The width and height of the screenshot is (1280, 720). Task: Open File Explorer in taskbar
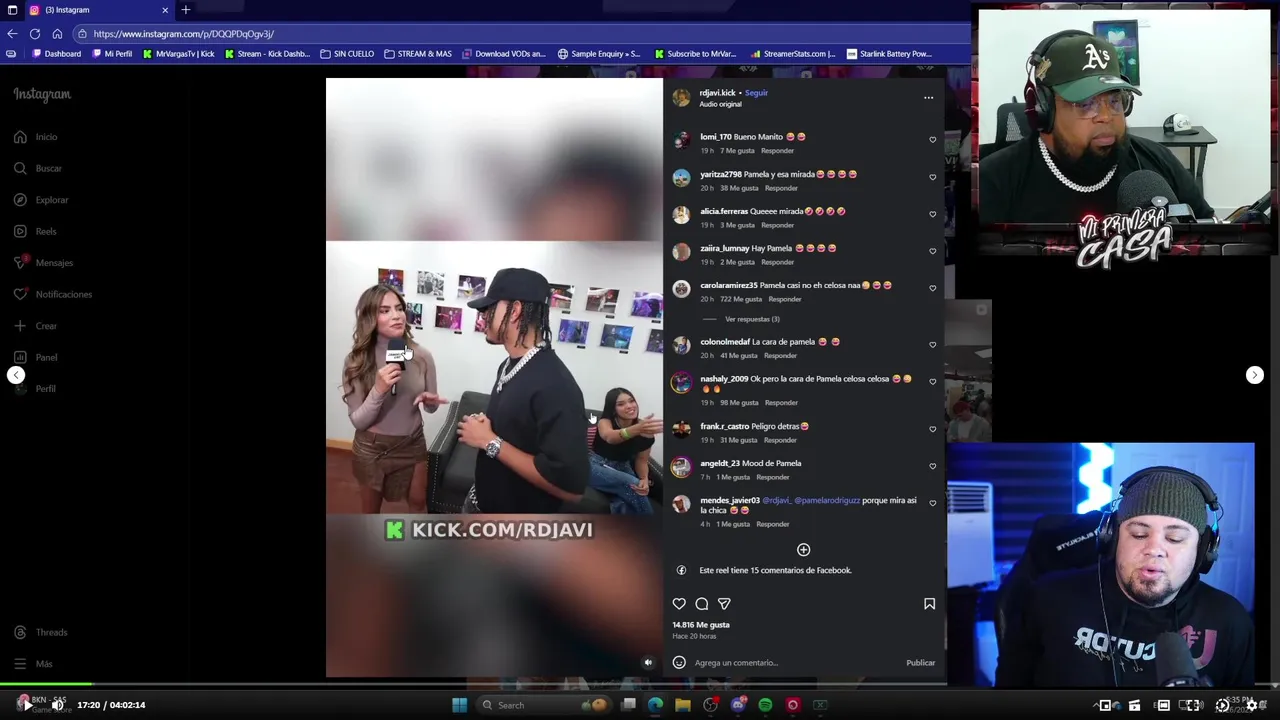[x=683, y=705]
